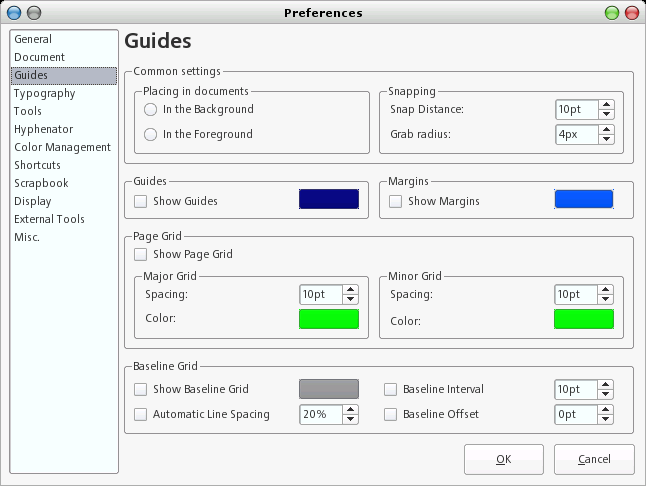This screenshot has width=646, height=486.
Task: Turn on Show Baseline Grid
Action: (141, 389)
